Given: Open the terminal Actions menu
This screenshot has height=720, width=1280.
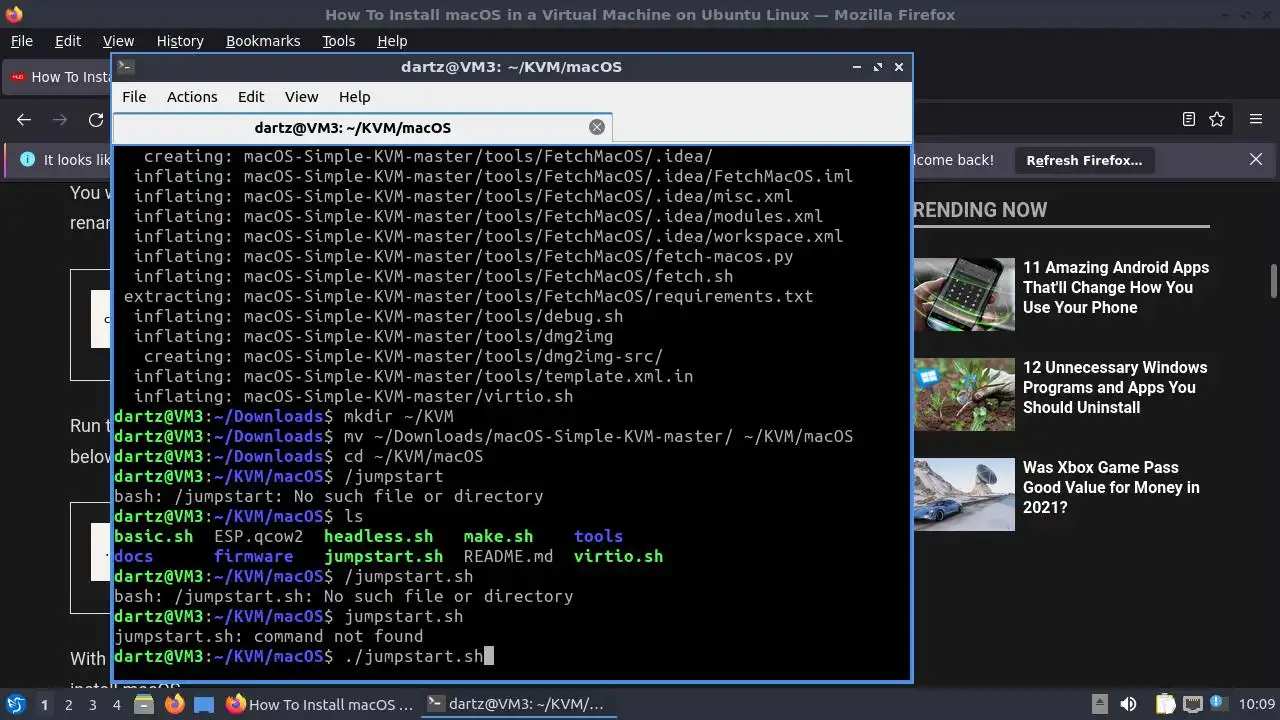Looking at the screenshot, I should coord(192,97).
